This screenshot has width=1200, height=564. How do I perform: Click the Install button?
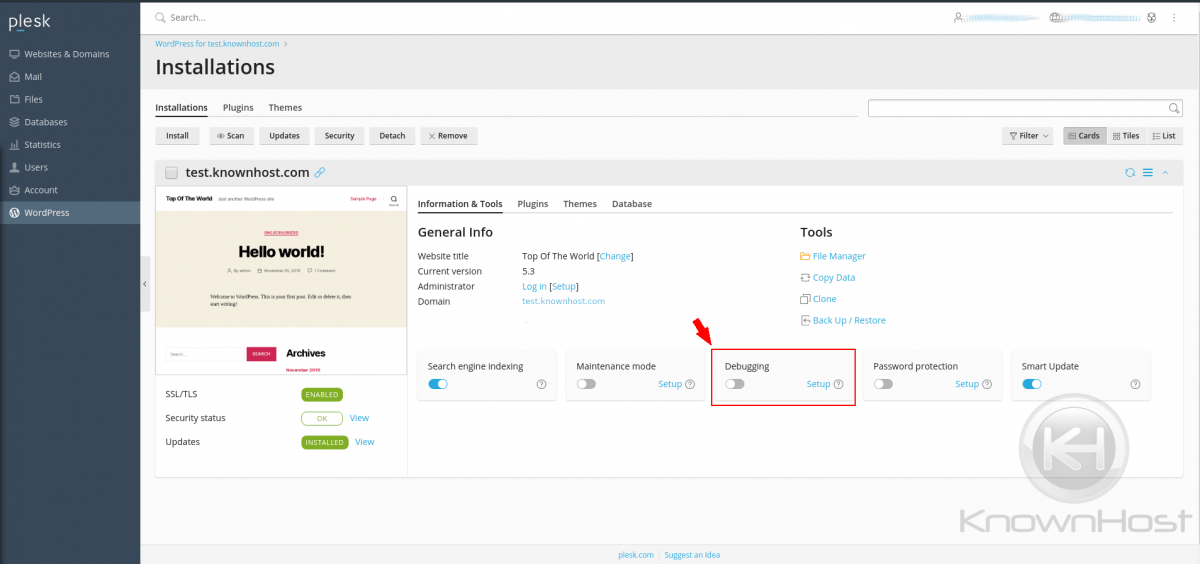coord(177,135)
